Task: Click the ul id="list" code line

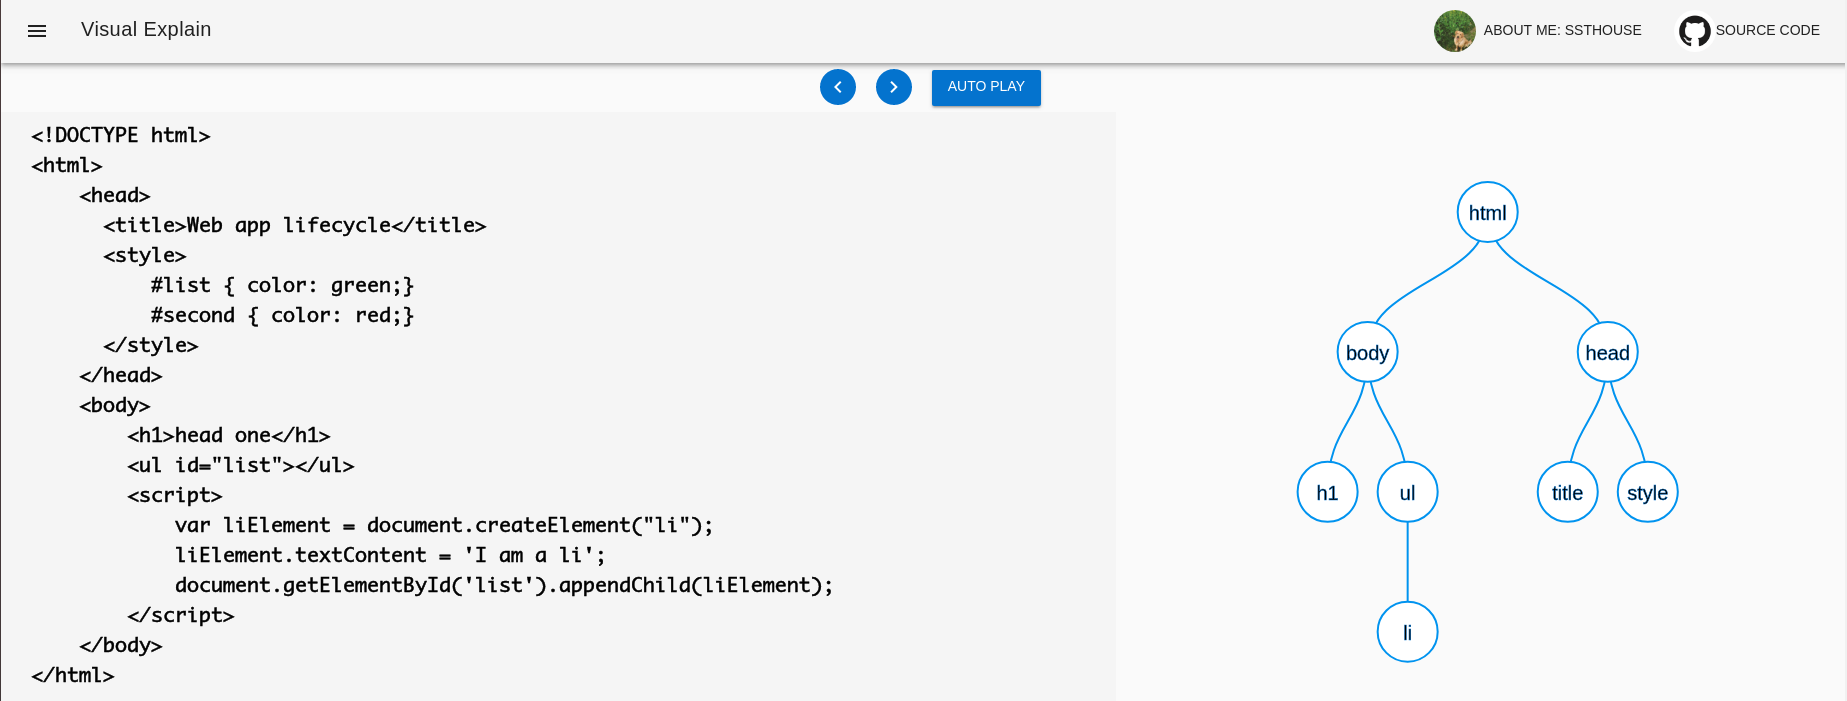Action: click(241, 465)
